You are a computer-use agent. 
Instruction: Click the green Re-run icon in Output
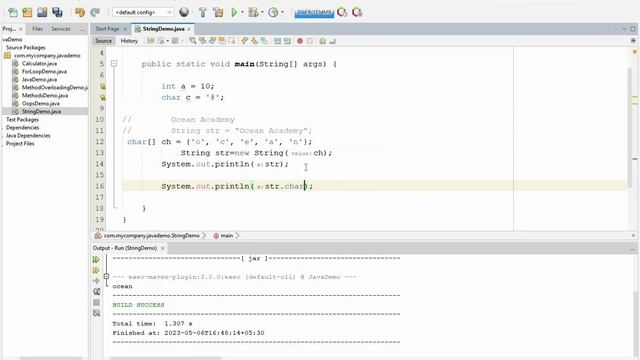click(96, 260)
